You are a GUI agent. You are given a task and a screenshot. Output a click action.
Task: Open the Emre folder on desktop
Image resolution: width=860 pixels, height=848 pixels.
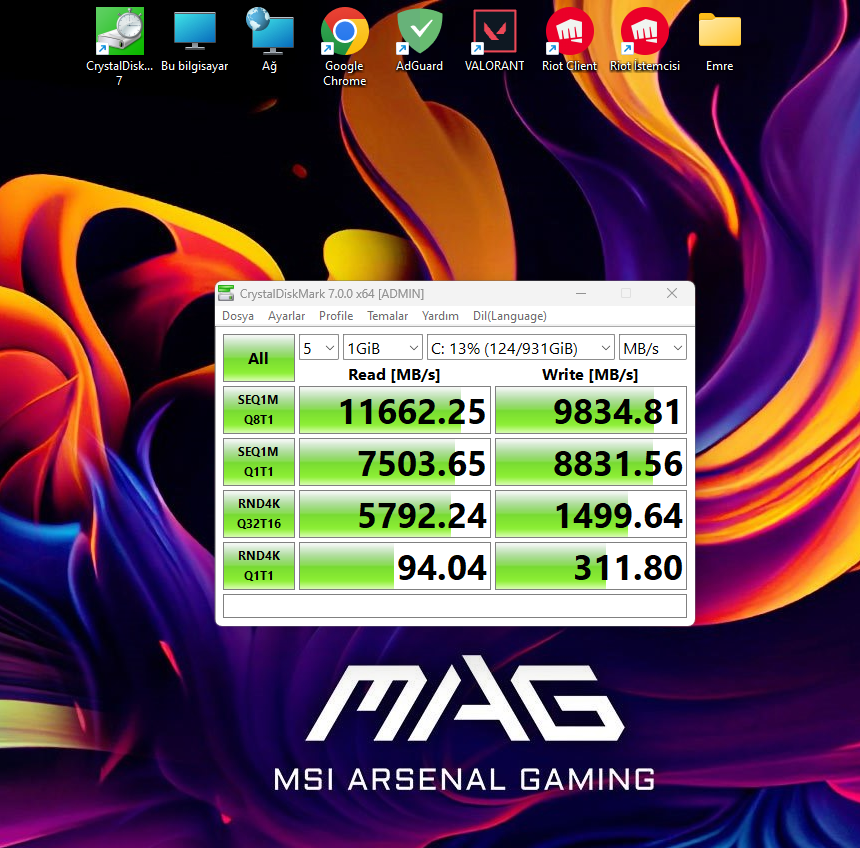(720, 41)
